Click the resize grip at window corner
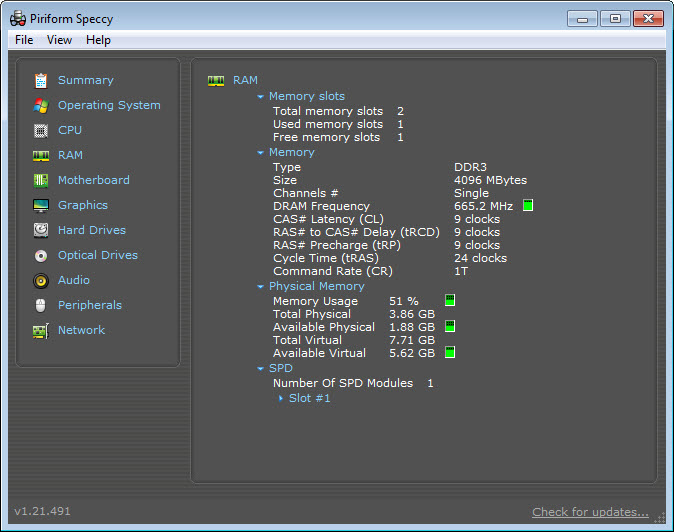674x532 pixels. (659, 518)
